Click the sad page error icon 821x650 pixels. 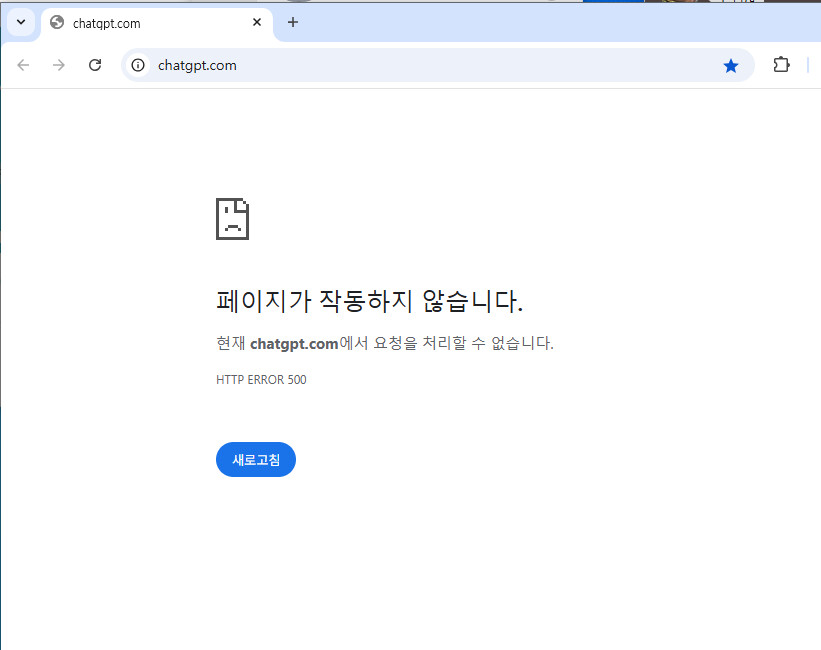point(232,219)
